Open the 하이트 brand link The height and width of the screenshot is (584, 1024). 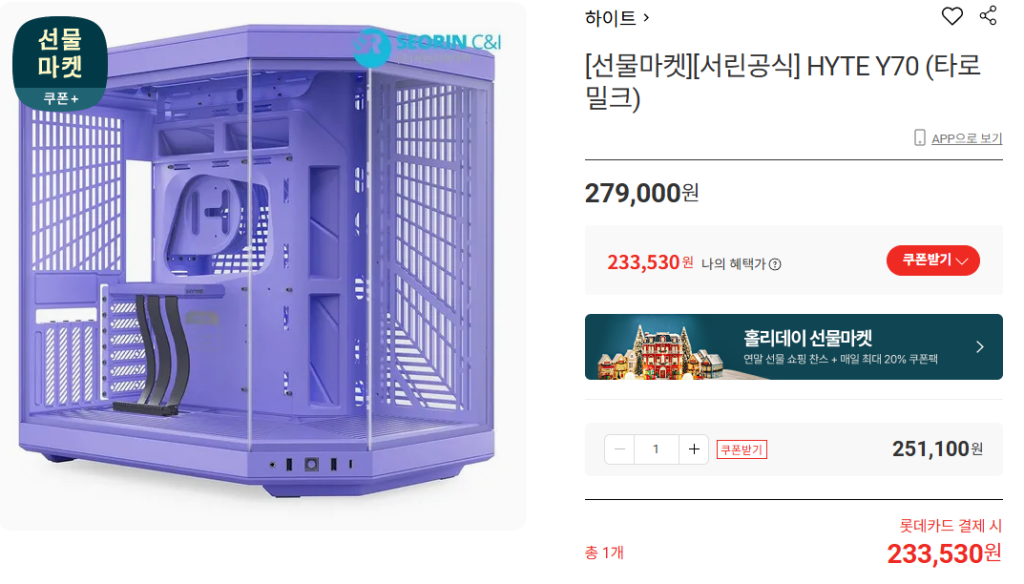pyautogui.click(x=610, y=18)
